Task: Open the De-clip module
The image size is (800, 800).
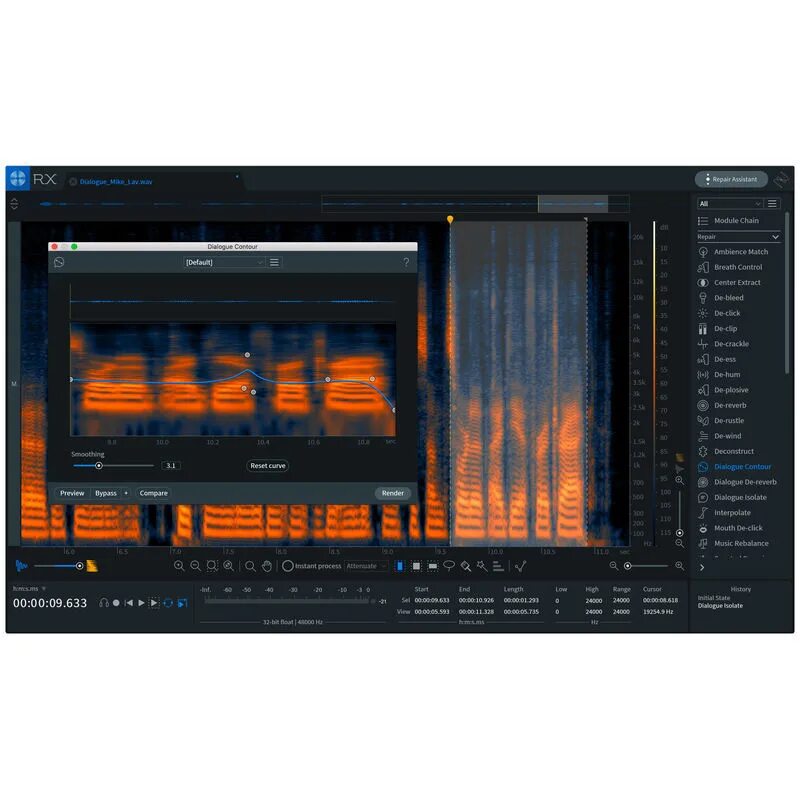Action: click(717, 329)
